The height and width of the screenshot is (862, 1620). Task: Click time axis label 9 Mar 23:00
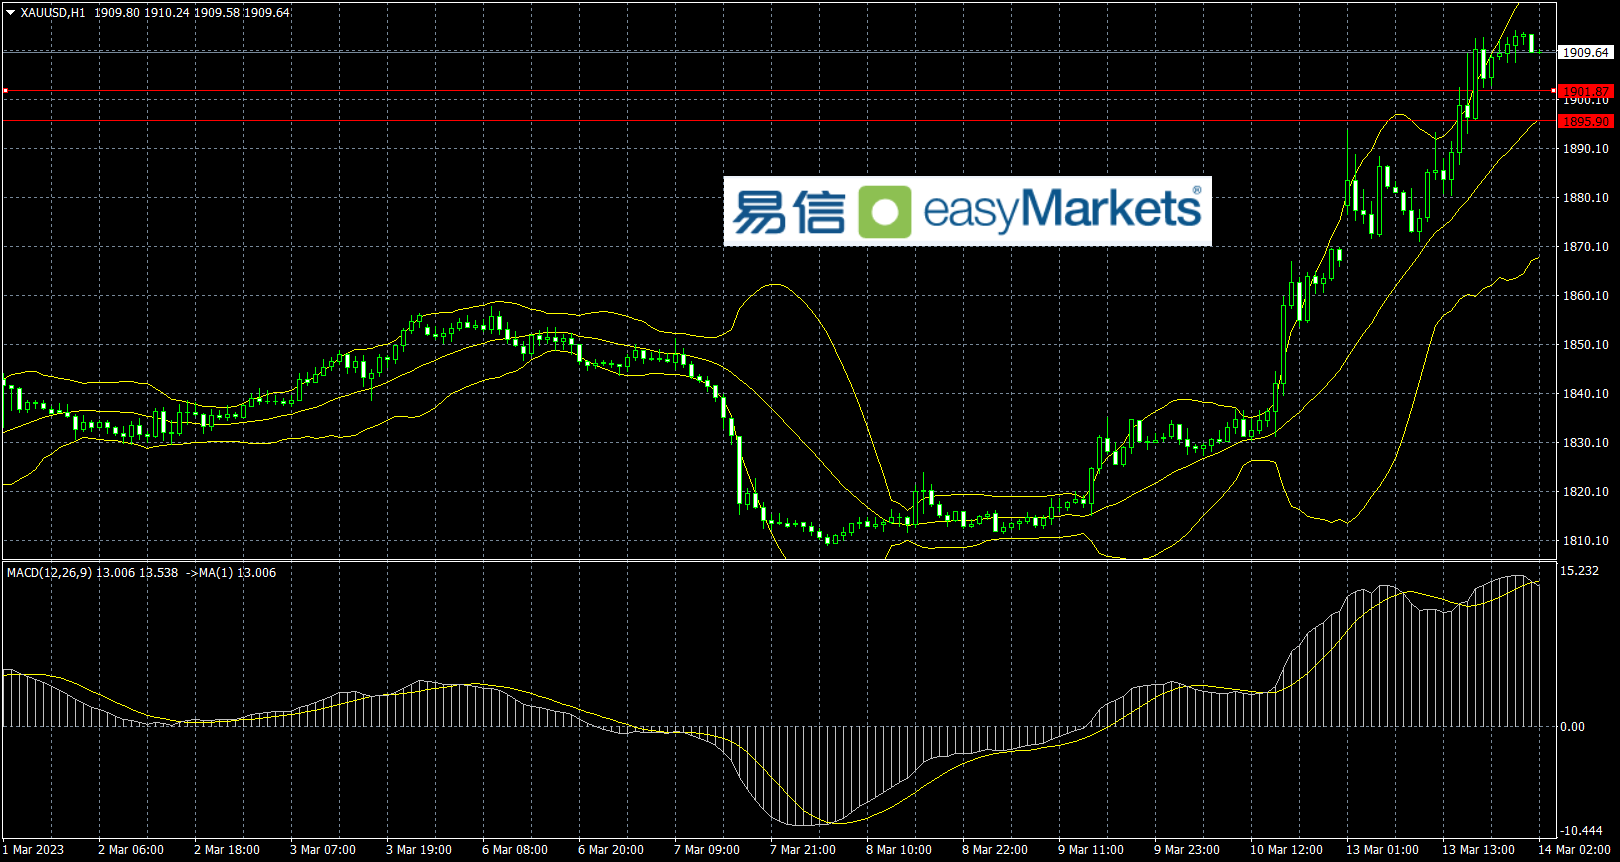pos(1187,850)
